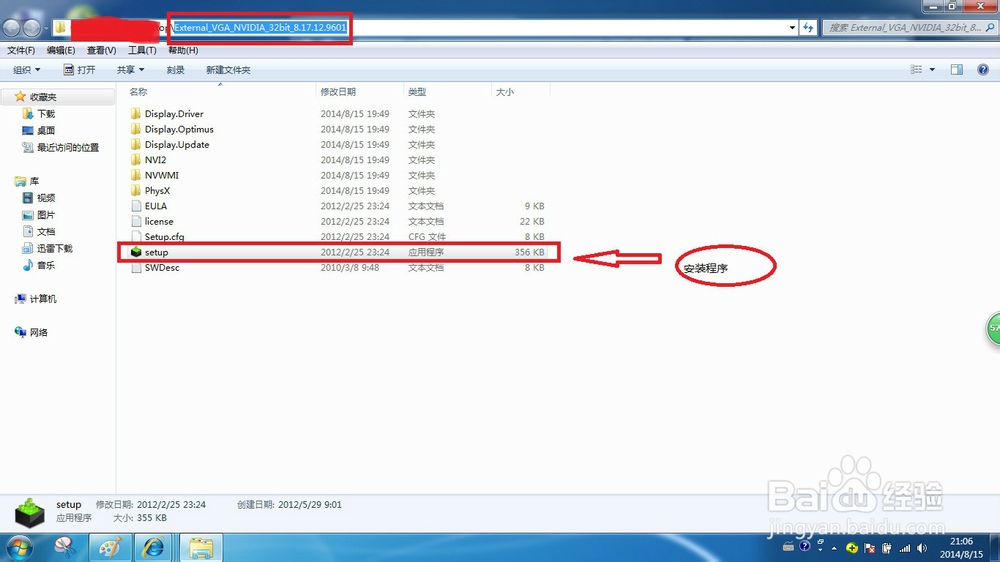Image resolution: width=1000 pixels, height=562 pixels.
Task: Toggle the preview pane icon
Action: pos(957,70)
